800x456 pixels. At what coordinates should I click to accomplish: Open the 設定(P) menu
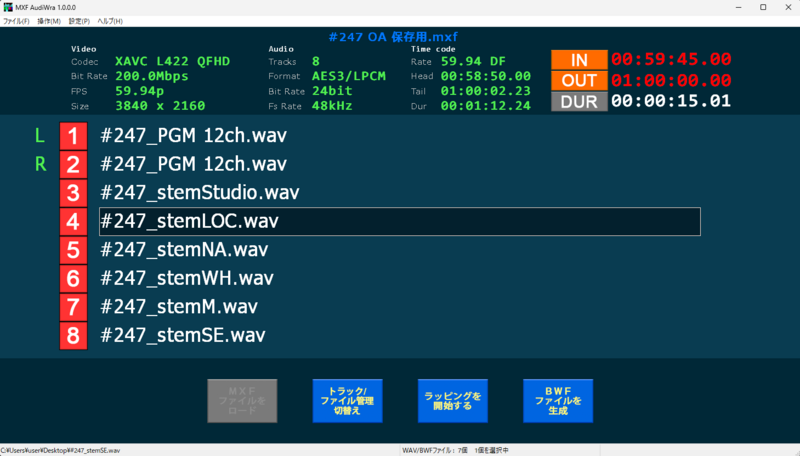point(79,21)
